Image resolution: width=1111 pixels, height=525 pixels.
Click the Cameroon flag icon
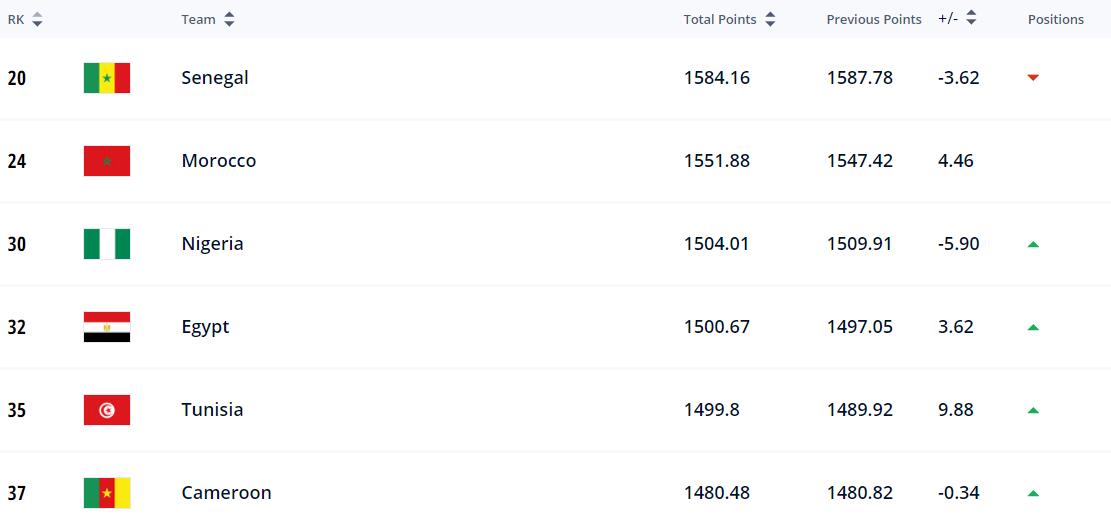click(107, 493)
